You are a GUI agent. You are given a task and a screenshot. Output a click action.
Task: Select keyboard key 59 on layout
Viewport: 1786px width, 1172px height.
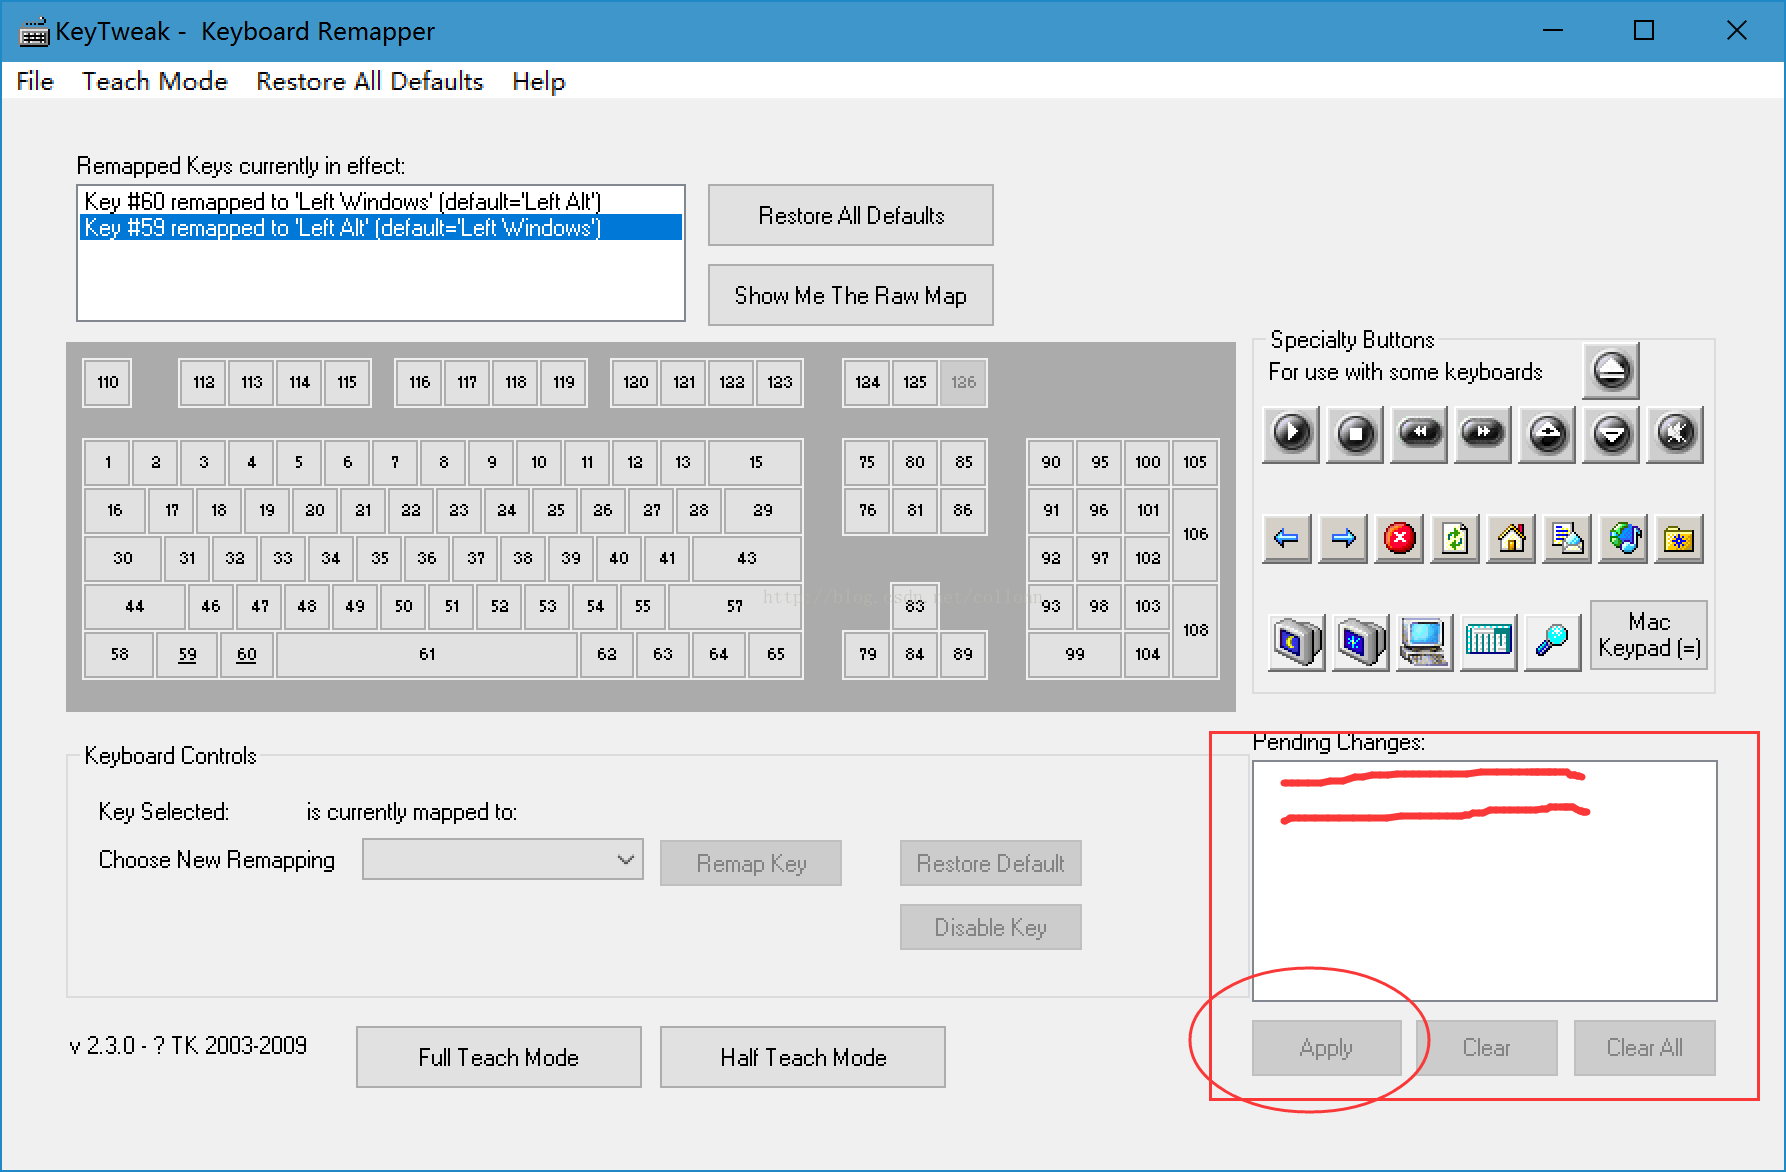[187, 654]
